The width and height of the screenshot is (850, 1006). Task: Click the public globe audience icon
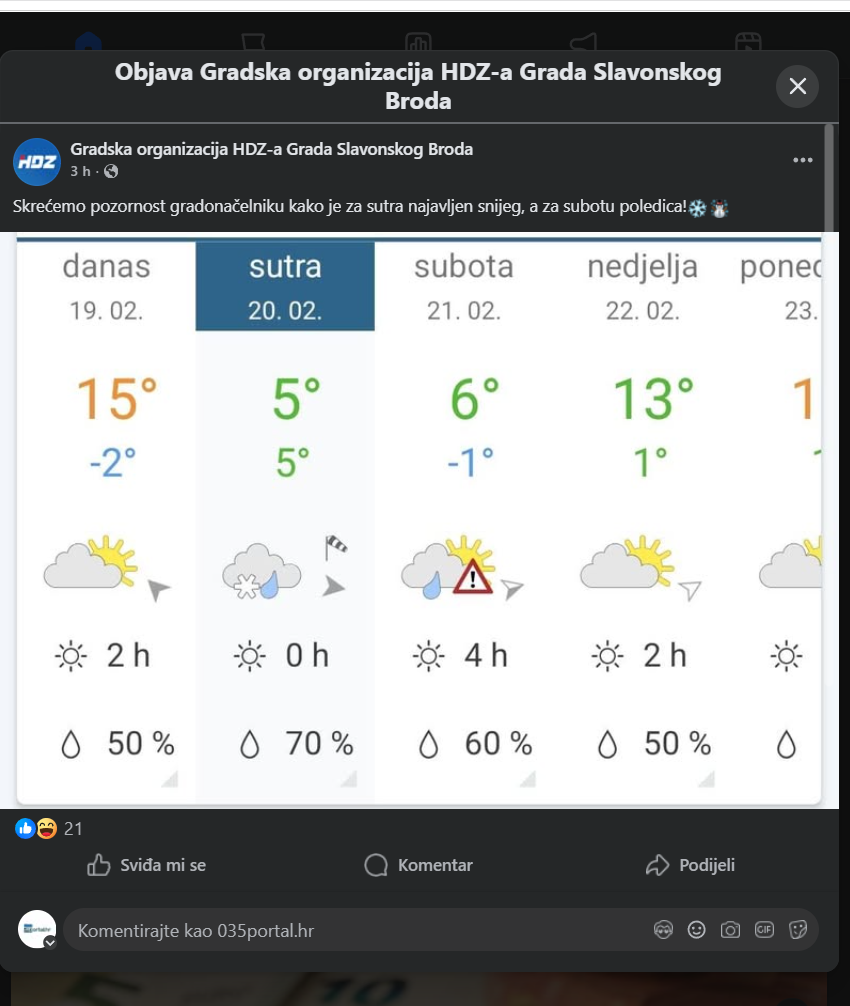click(x=111, y=171)
